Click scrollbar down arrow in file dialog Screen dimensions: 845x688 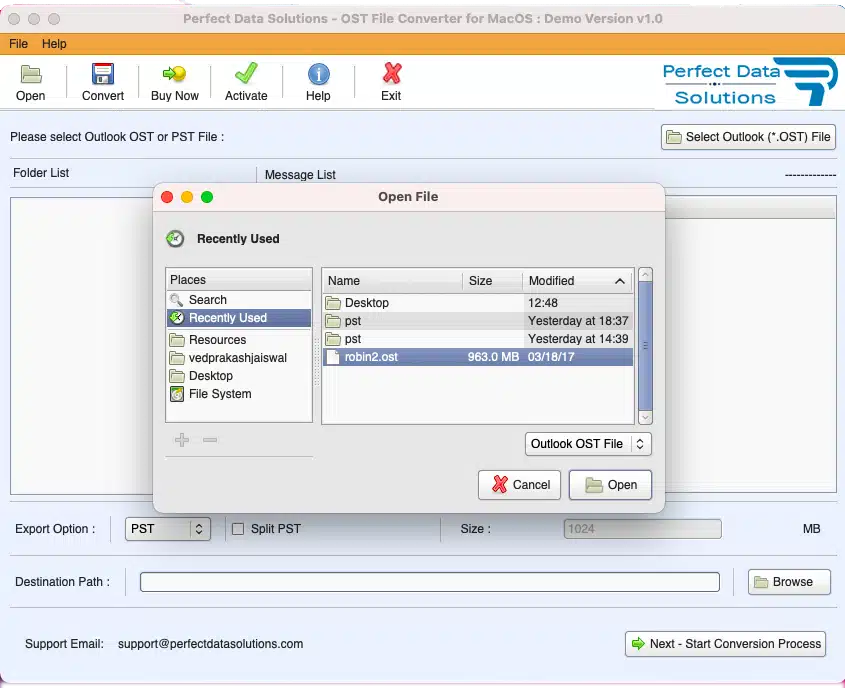click(646, 418)
